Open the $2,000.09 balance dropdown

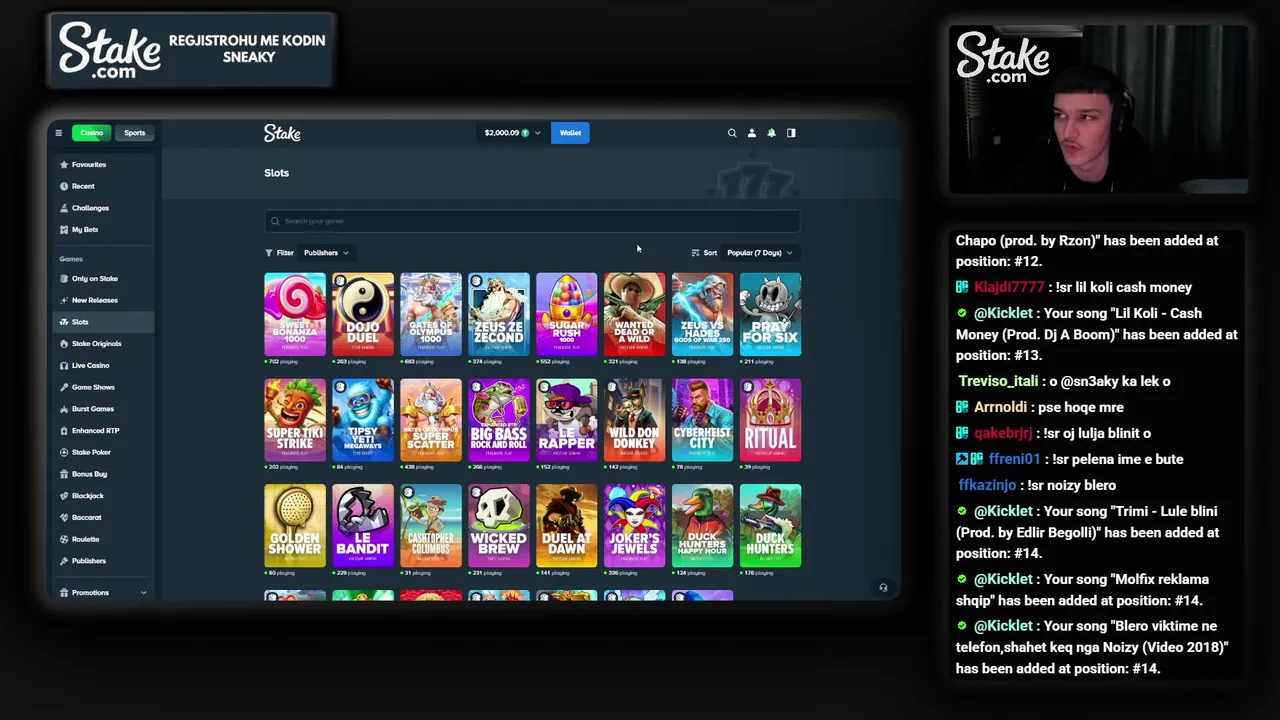(x=511, y=133)
